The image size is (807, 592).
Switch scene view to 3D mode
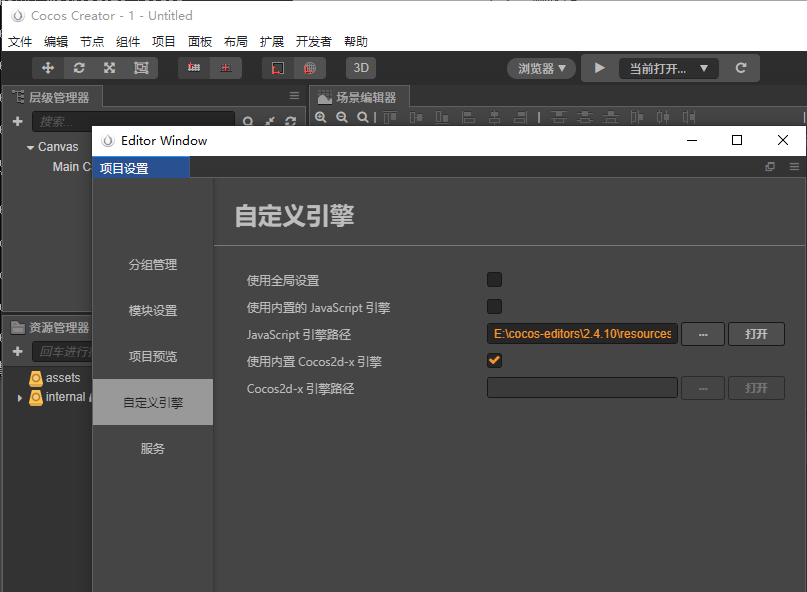pos(361,68)
